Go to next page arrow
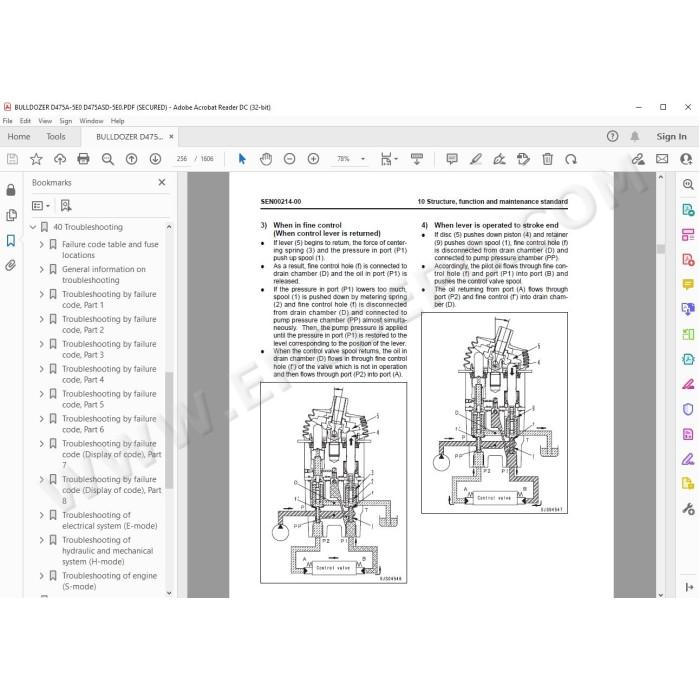Screen dimensions: 700x700 click(155, 159)
